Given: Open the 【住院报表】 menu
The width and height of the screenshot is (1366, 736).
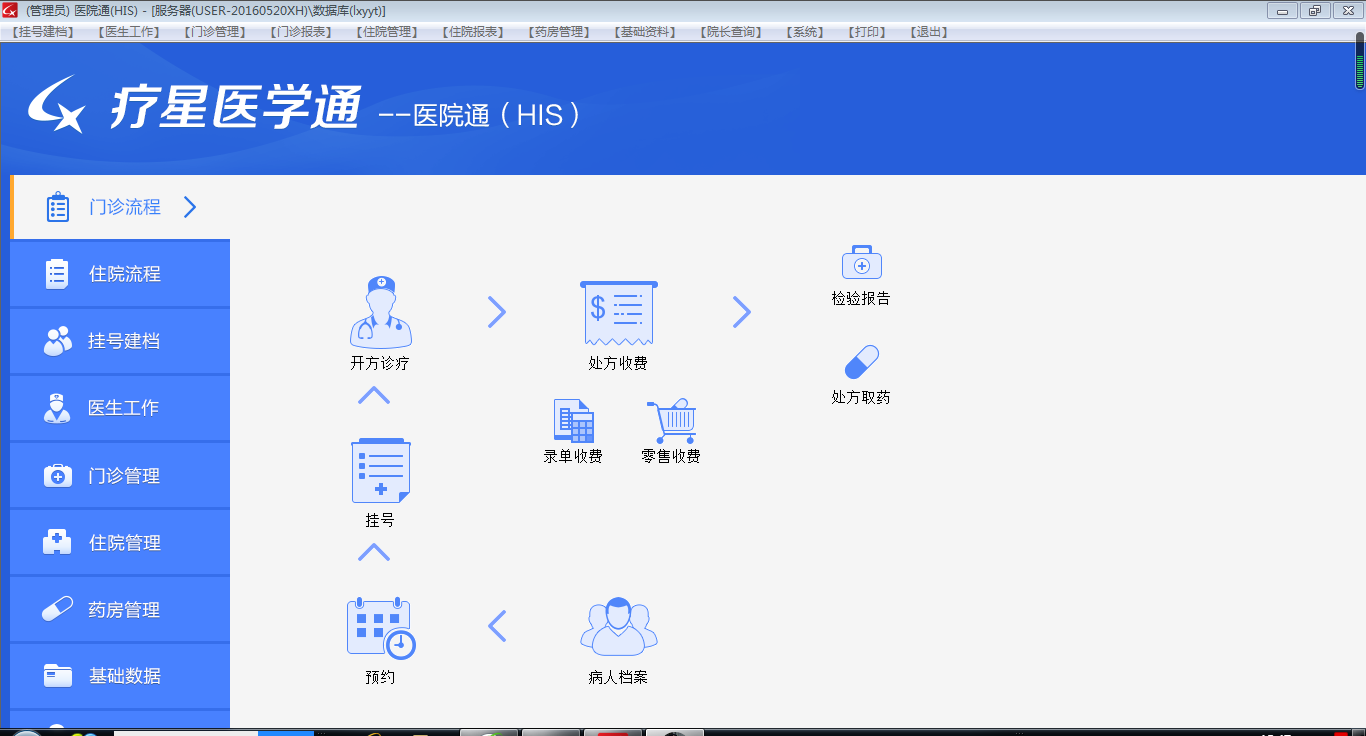Looking at the screenshot, I should coord(474,32).
